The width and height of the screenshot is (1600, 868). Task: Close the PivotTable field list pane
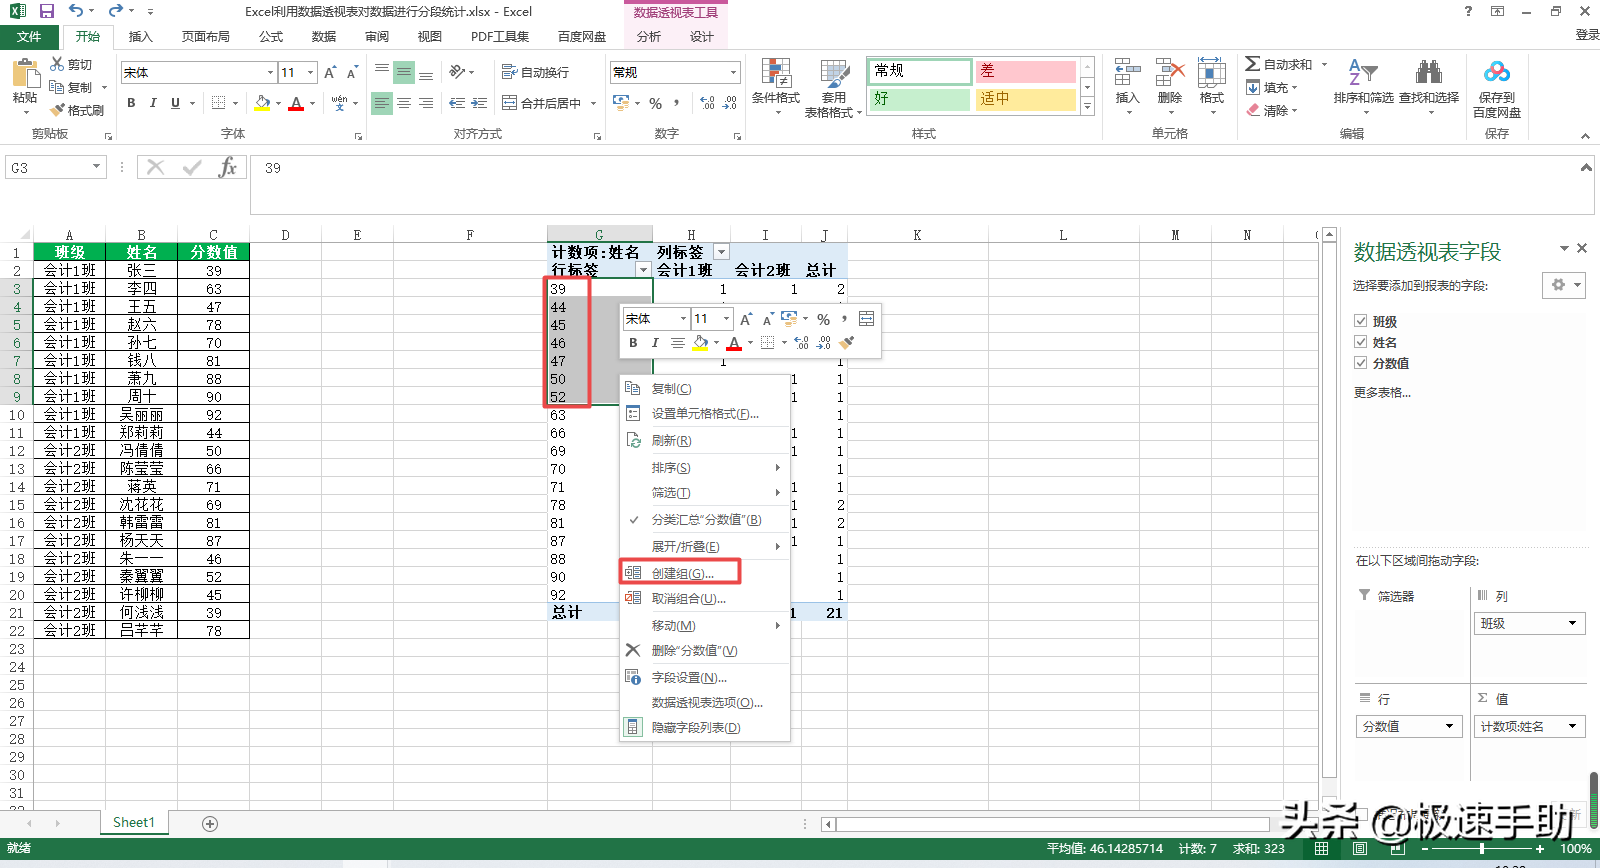(1582, 248)
